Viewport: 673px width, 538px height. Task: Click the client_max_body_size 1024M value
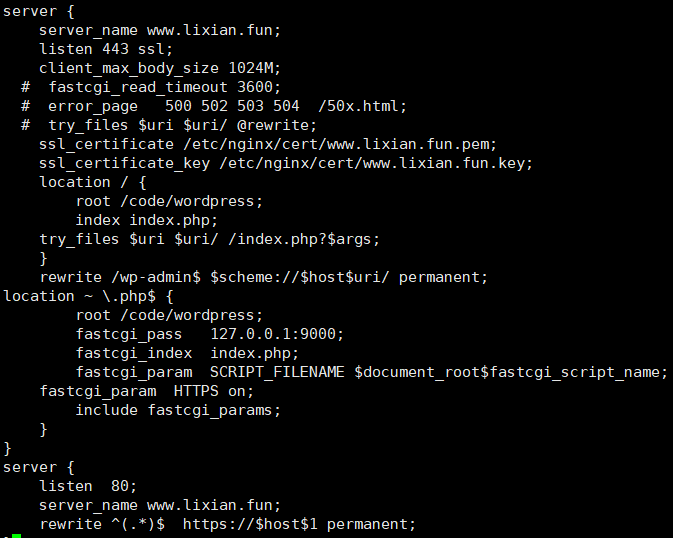coord(255,68)
